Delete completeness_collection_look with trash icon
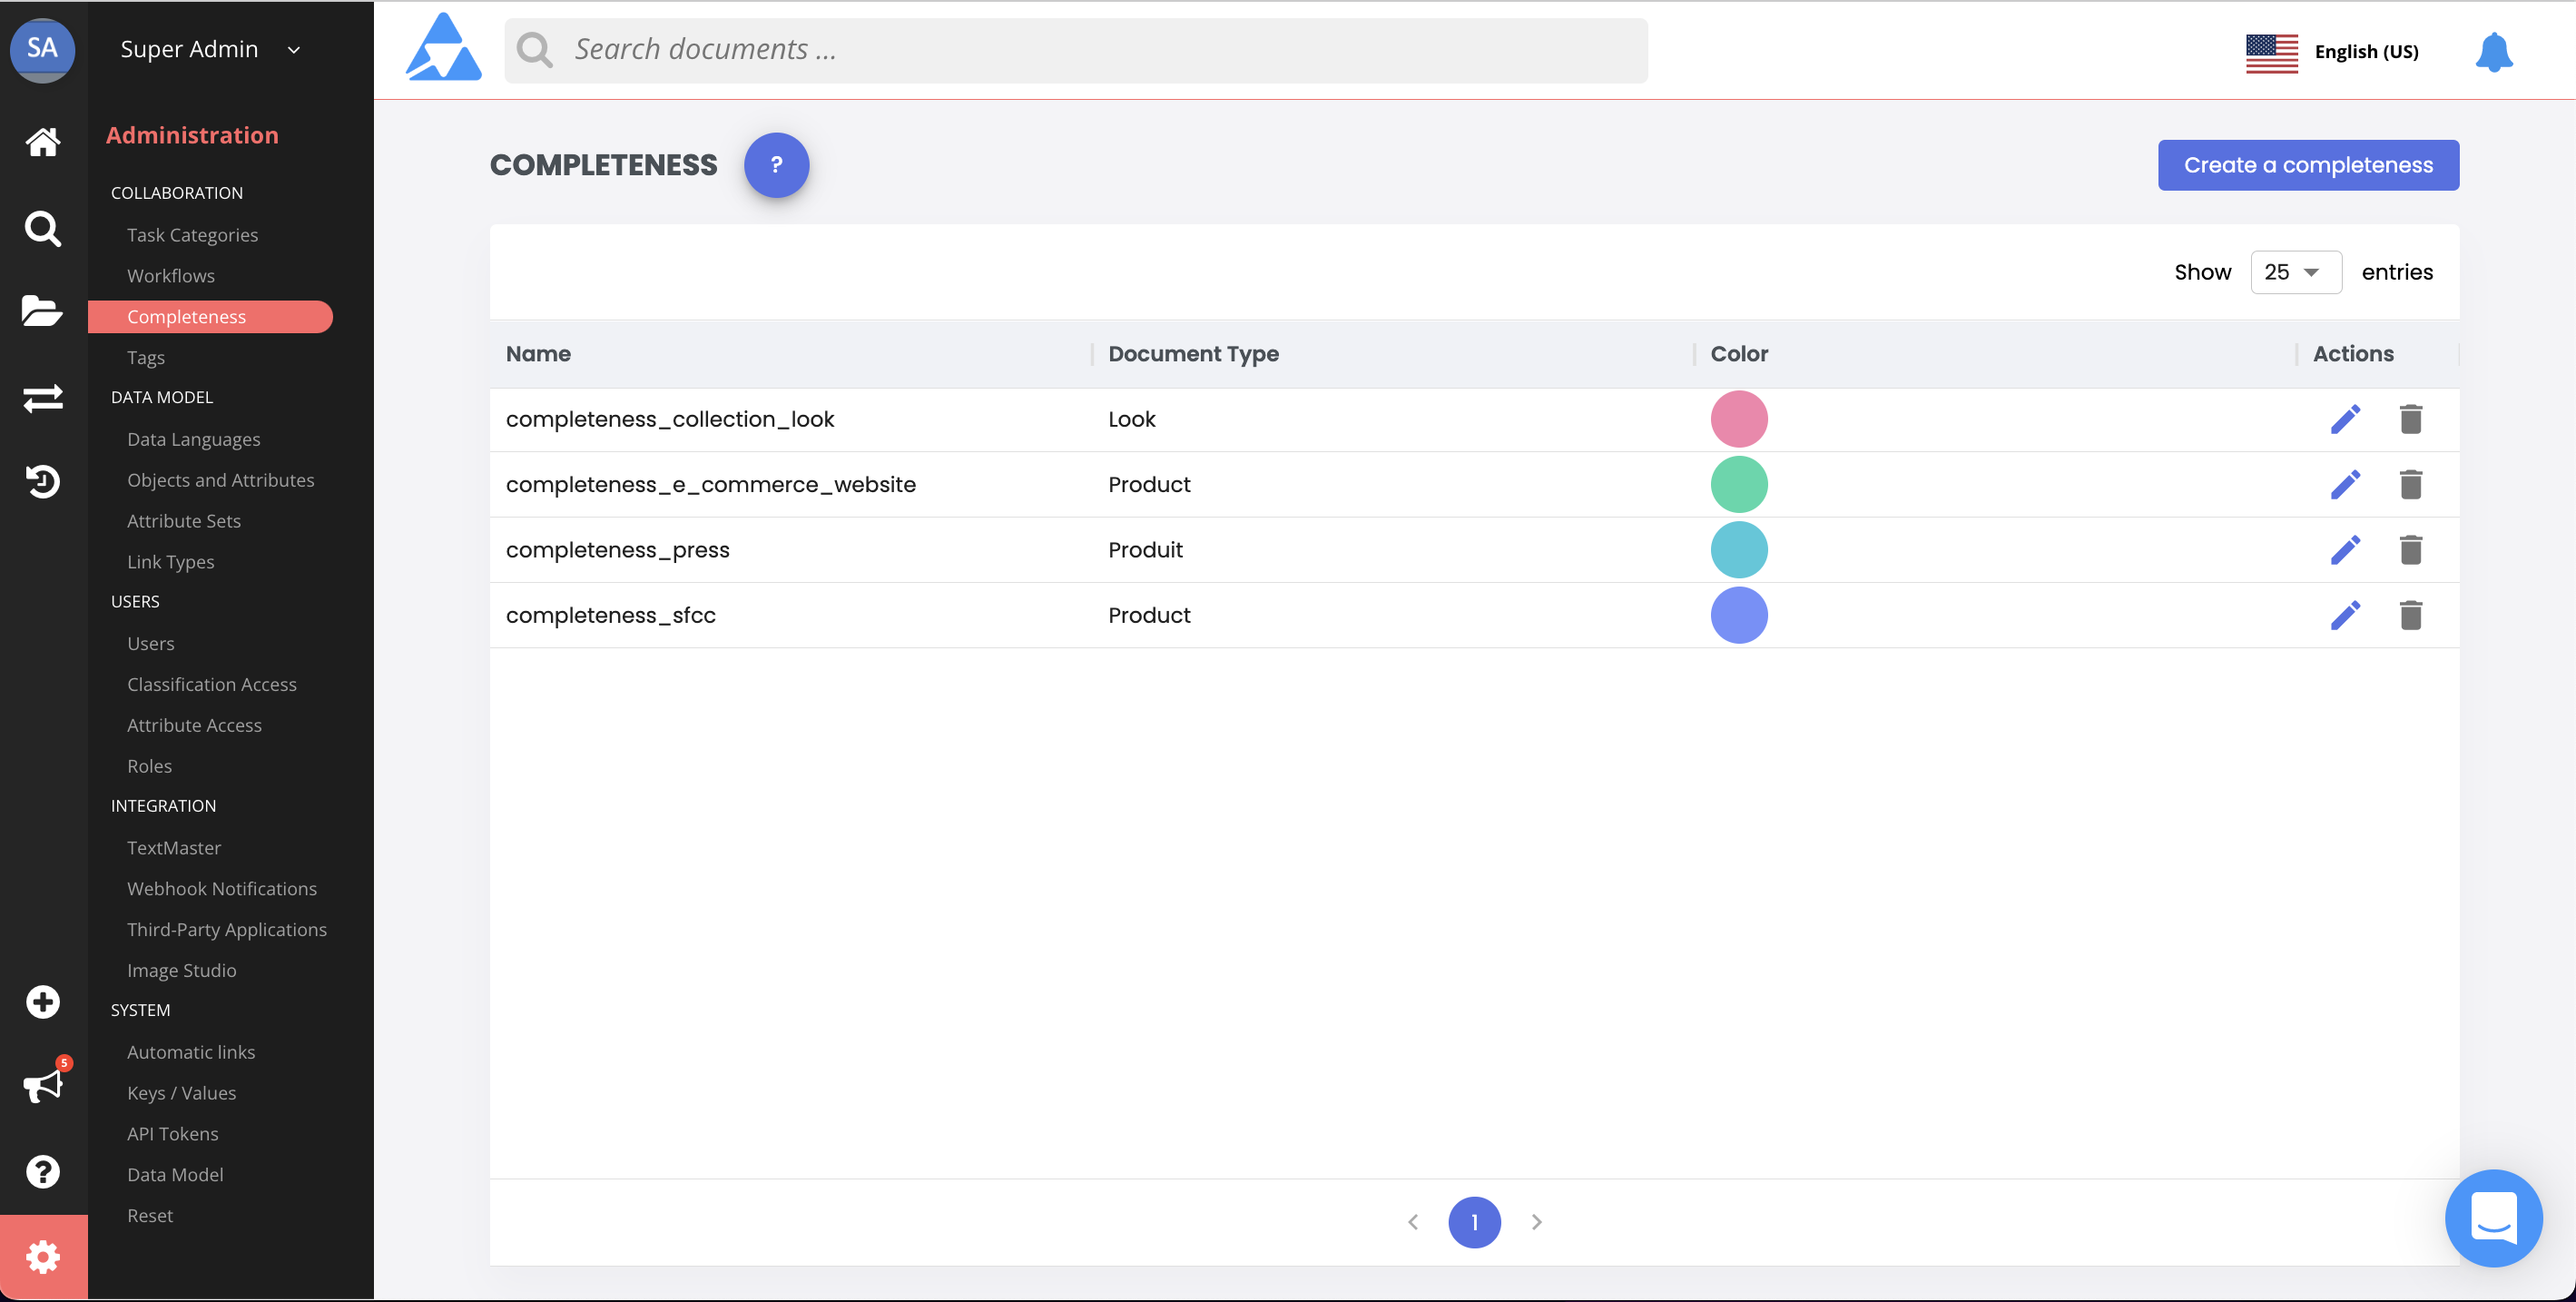This screenshot has width=2576, height=1302. coord(2410,419)
